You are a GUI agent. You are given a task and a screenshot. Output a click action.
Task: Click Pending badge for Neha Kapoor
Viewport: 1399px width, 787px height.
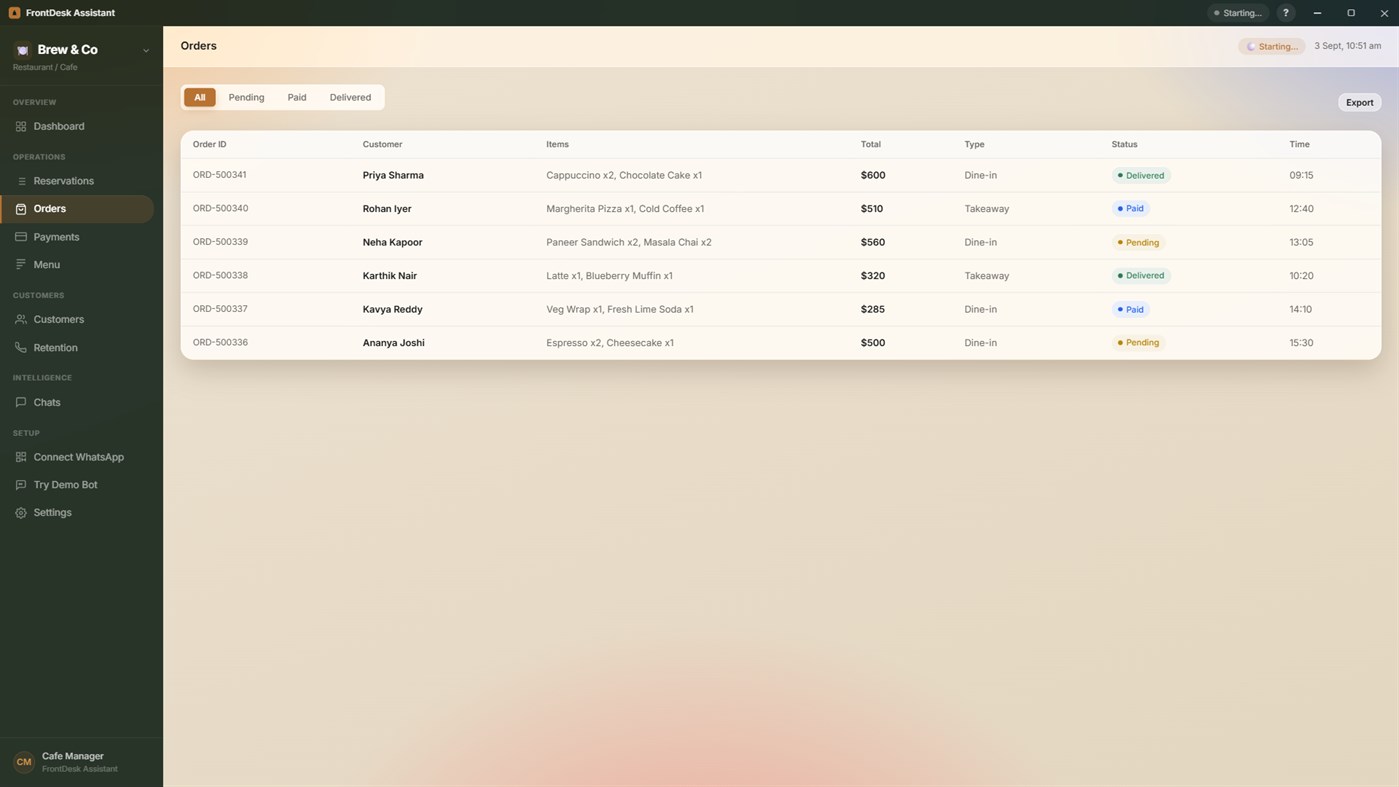pyautogui.click(x=1138, y=242)
